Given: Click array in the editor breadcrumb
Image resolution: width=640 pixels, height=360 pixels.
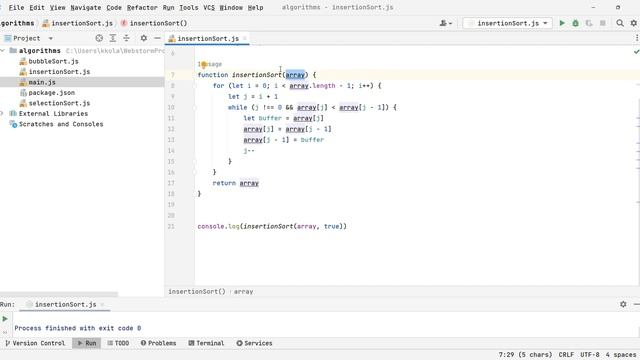Looking at the screenshot, I should [244, 291].
